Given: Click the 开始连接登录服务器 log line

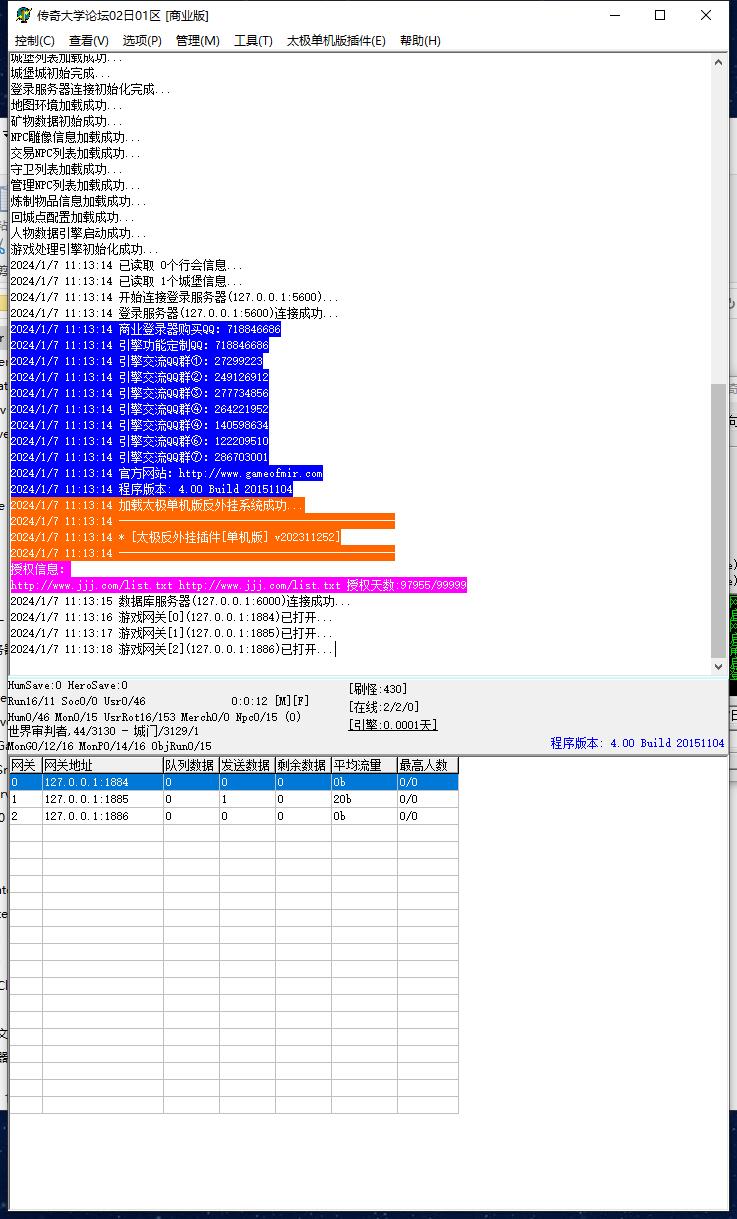Looking at the screenshot, I should tap(175, 297).
